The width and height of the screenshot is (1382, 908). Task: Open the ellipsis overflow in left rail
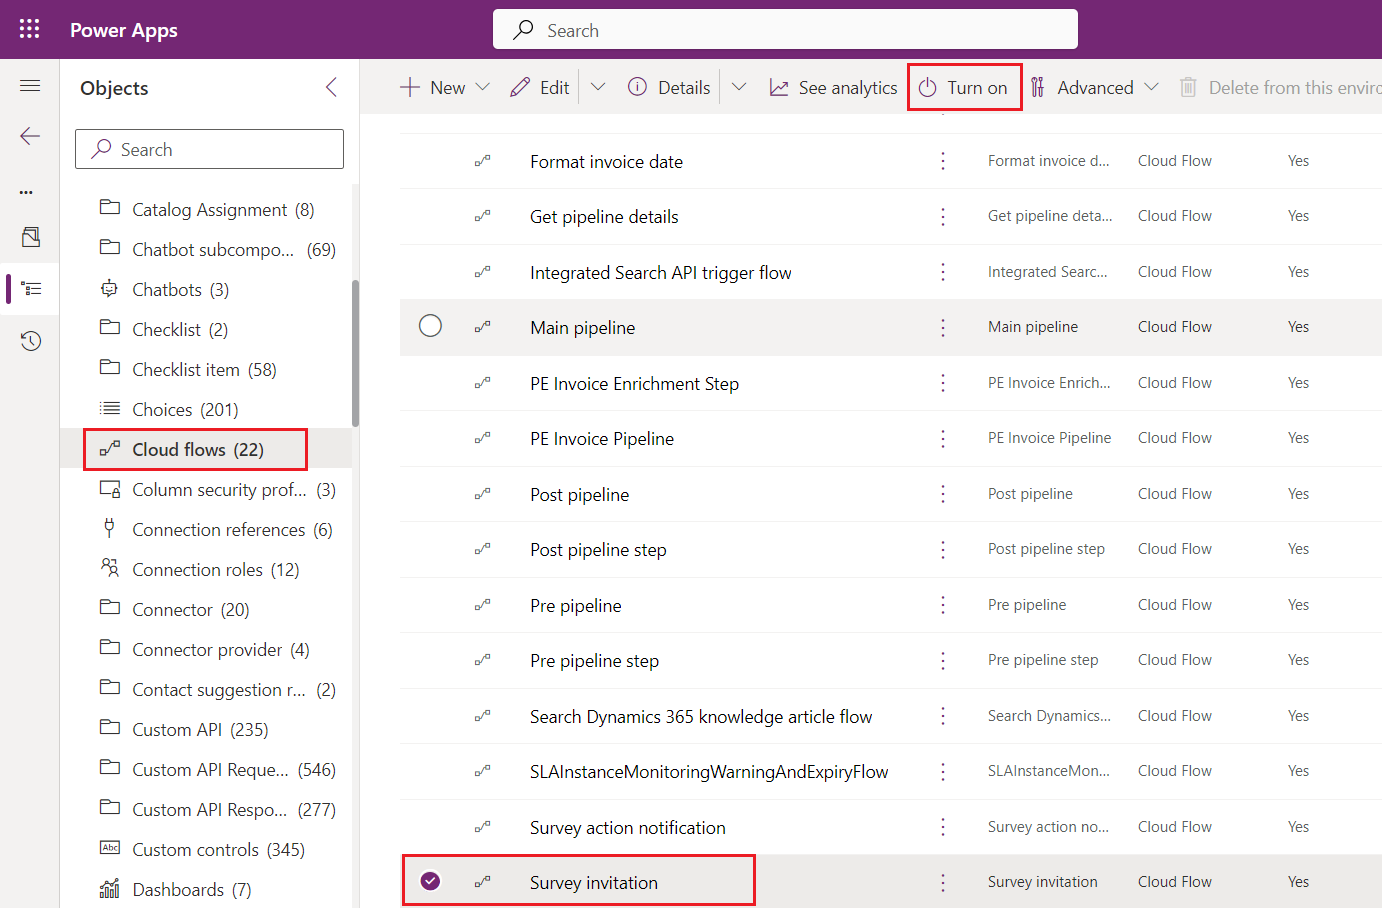click(x=26, y=192)
